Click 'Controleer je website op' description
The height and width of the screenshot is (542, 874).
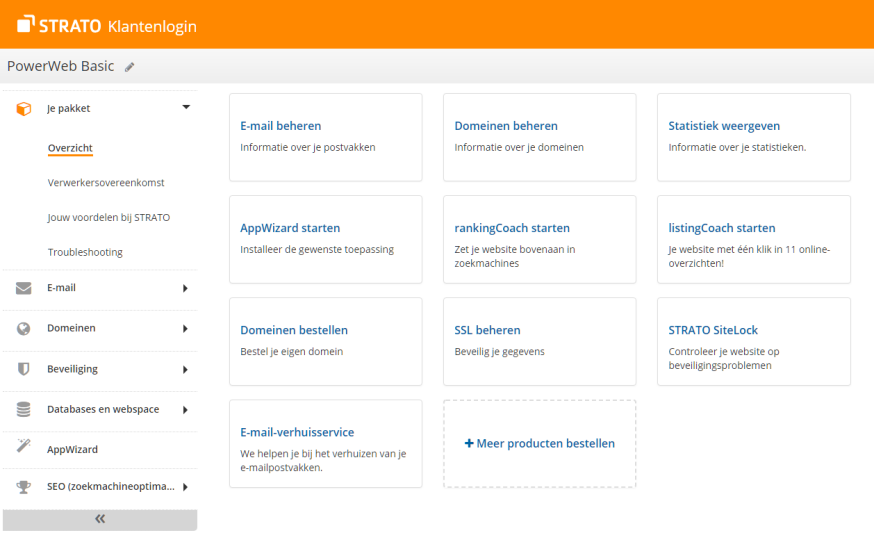(x=724, y=358)
